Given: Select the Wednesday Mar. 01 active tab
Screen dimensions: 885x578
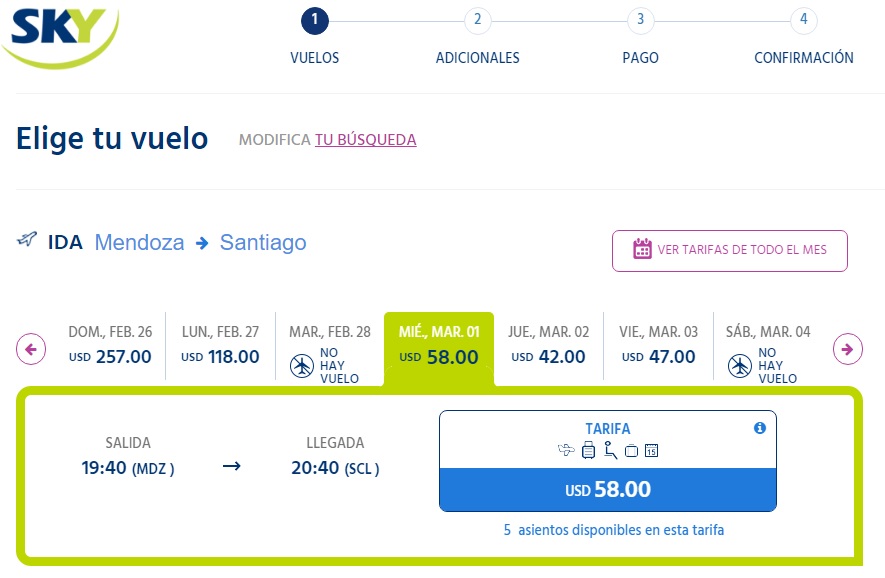Looking at the screenshot, I should pos(439,345).
